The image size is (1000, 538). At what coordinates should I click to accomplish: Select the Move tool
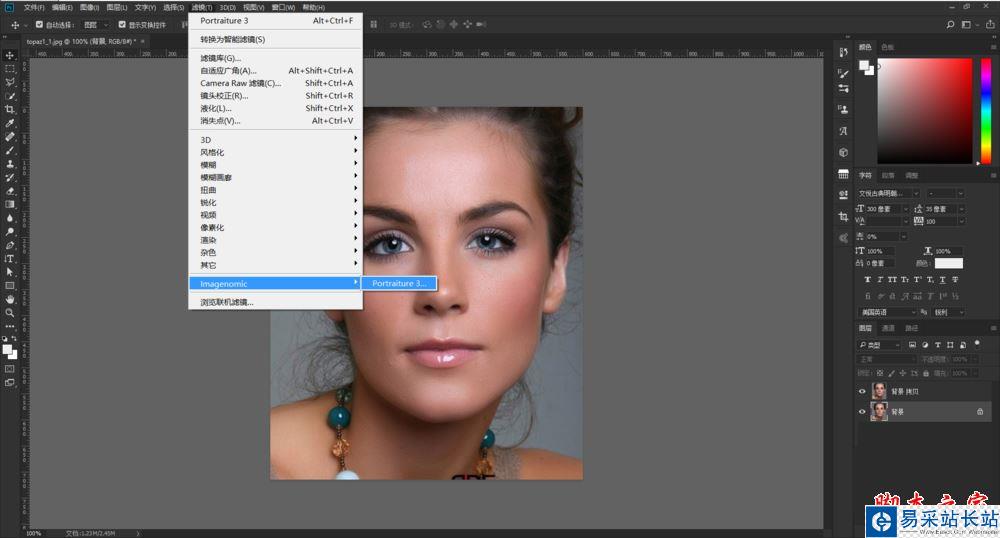10,55
